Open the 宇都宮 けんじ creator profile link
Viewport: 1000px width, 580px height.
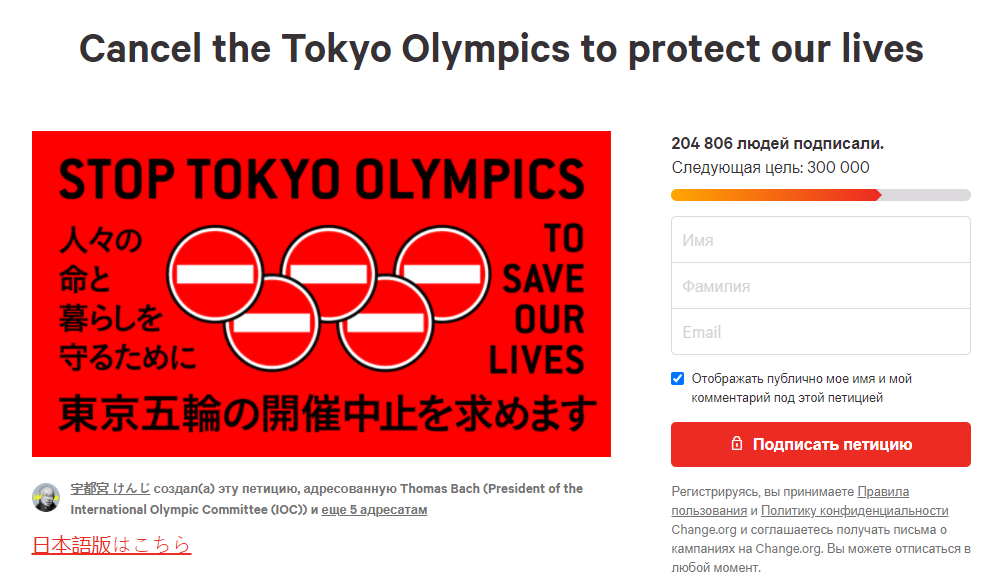[x=110, y=489]
